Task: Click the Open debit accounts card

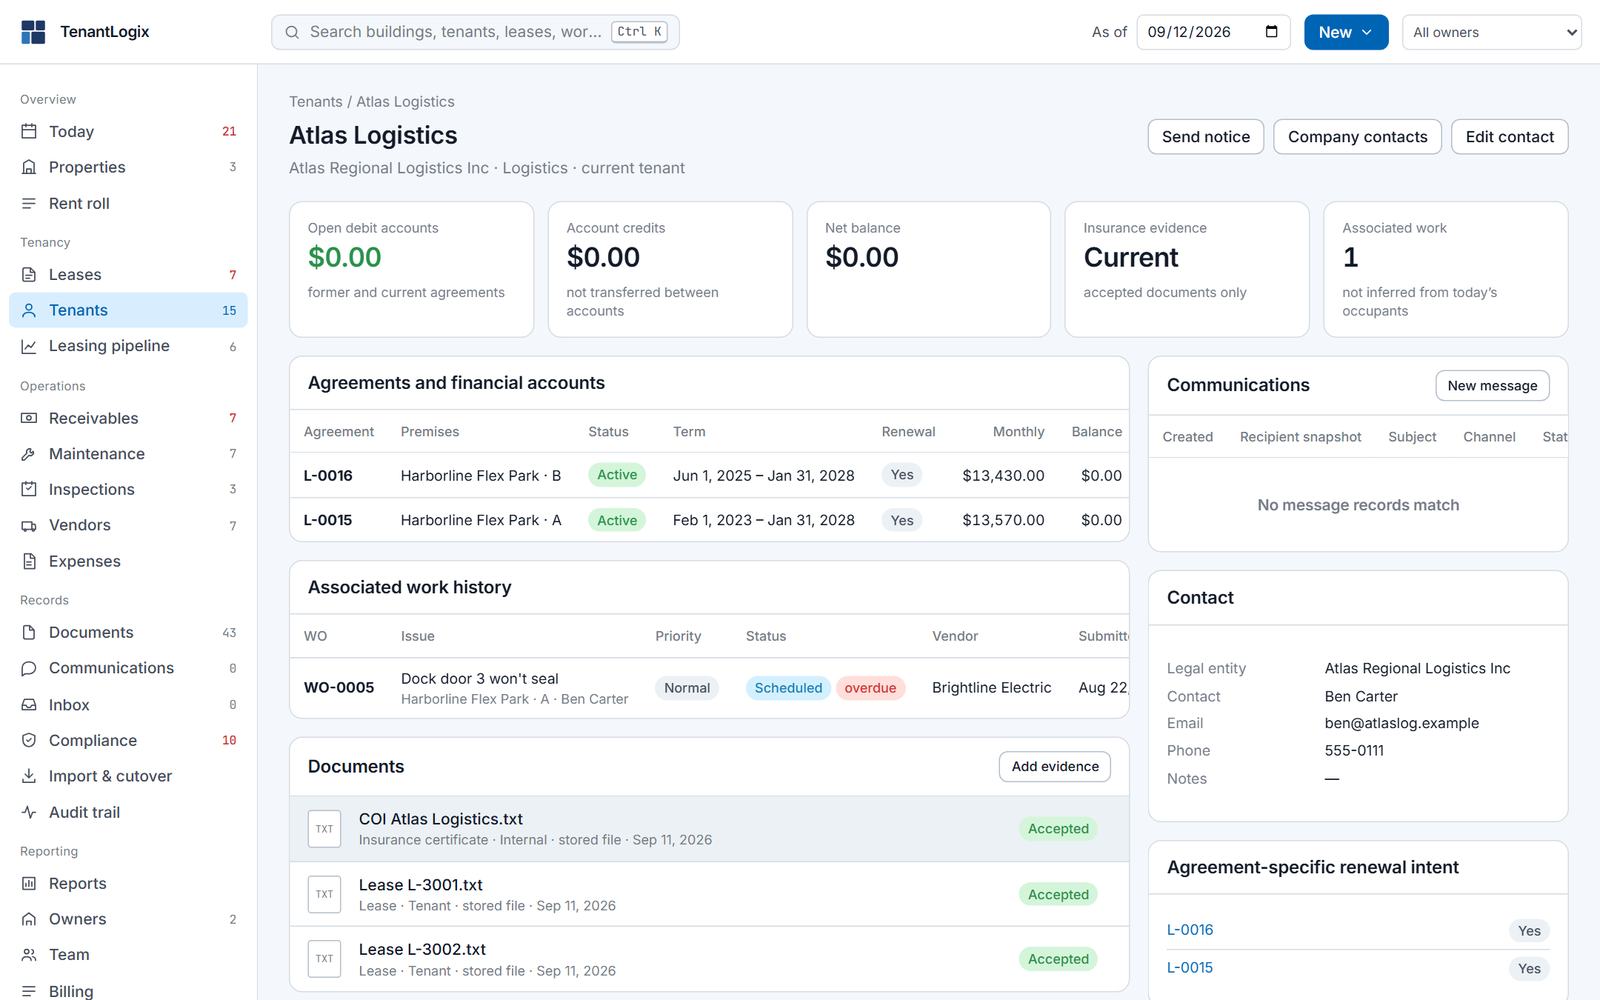Action: tap(411, 270)
